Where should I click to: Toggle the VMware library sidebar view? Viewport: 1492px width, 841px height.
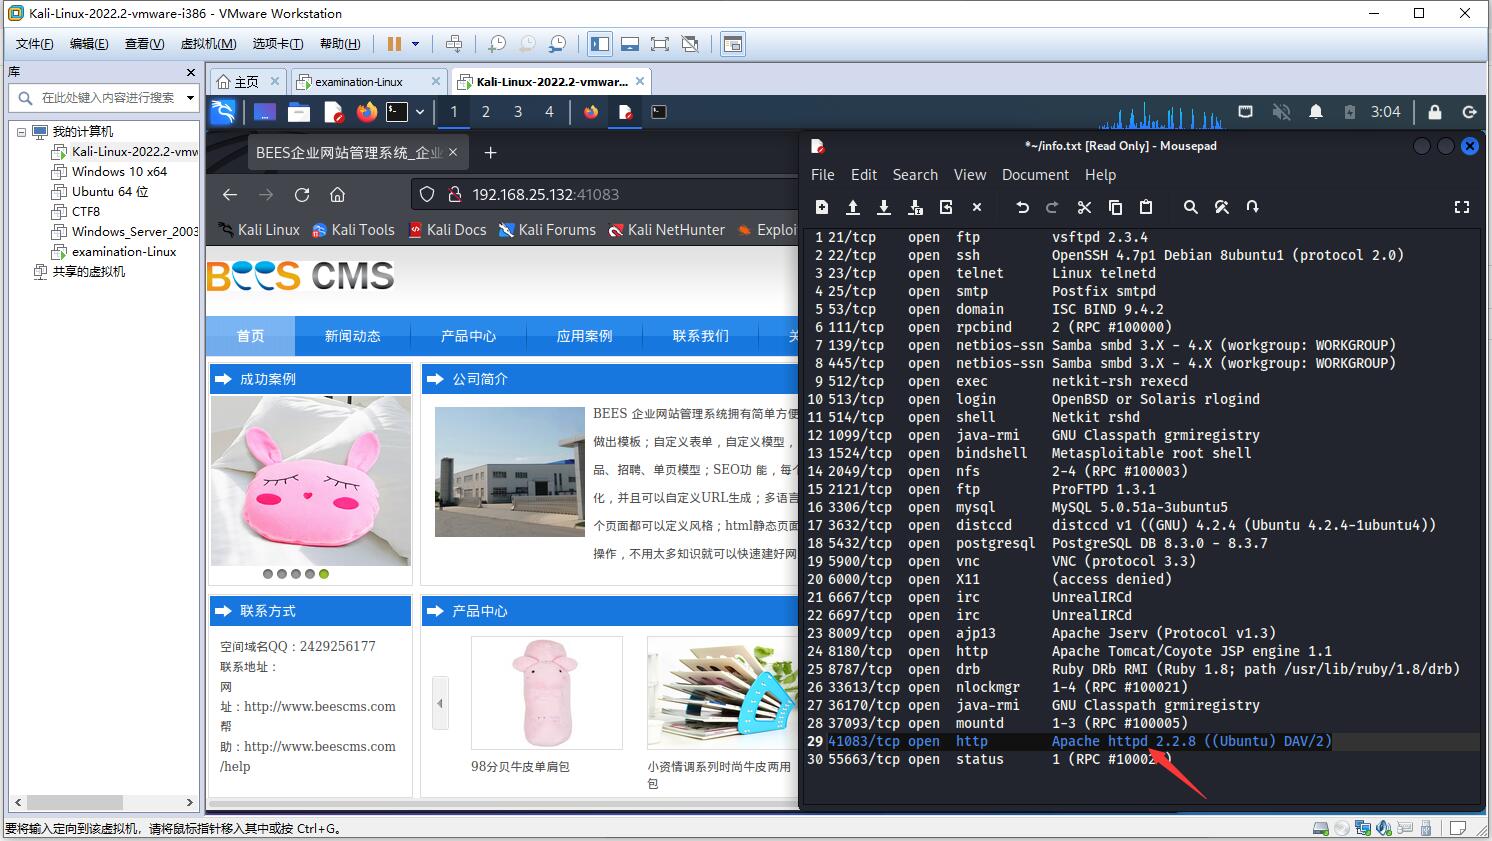600,44
